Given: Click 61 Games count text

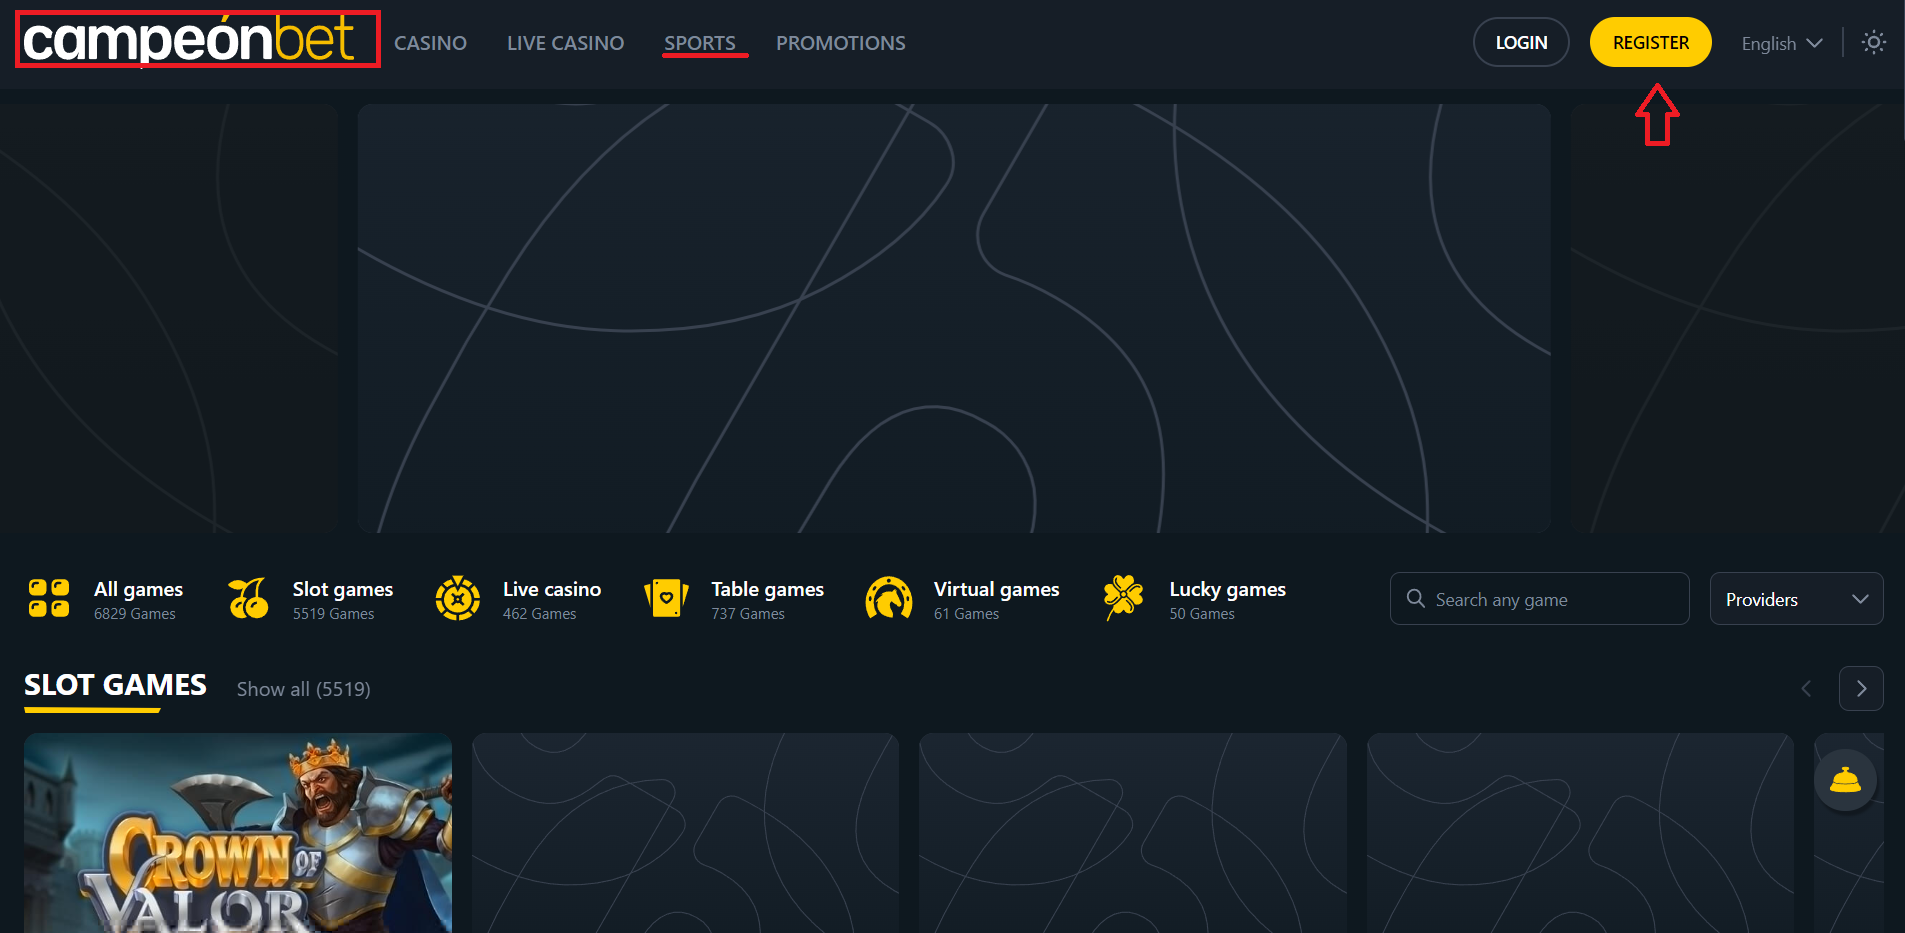Looking at the screenshot, I should click(967, 614).
